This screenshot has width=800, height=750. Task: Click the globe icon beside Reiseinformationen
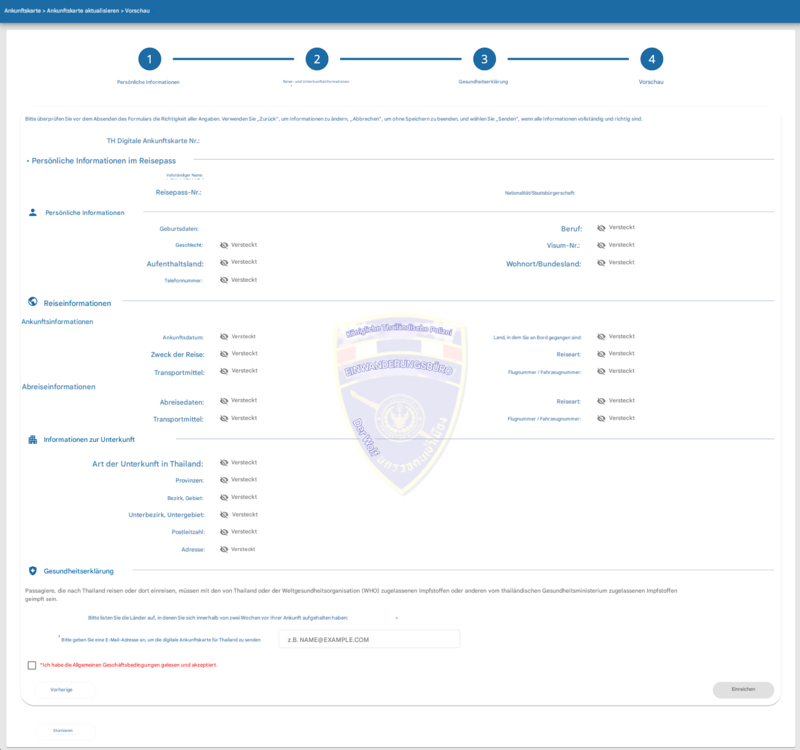[x=33, y=302]
